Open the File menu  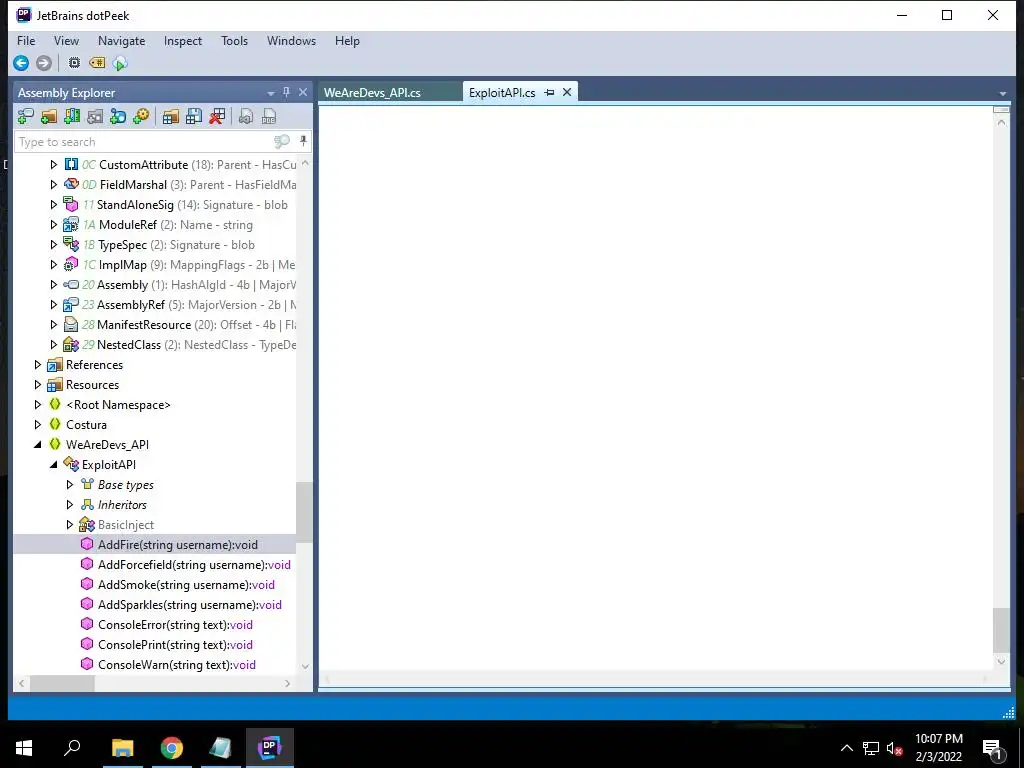(x=26, y=40)
